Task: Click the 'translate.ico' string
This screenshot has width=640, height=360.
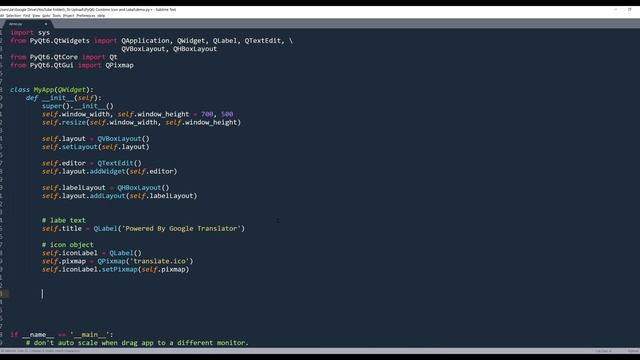Action: [x=159, y=261]
